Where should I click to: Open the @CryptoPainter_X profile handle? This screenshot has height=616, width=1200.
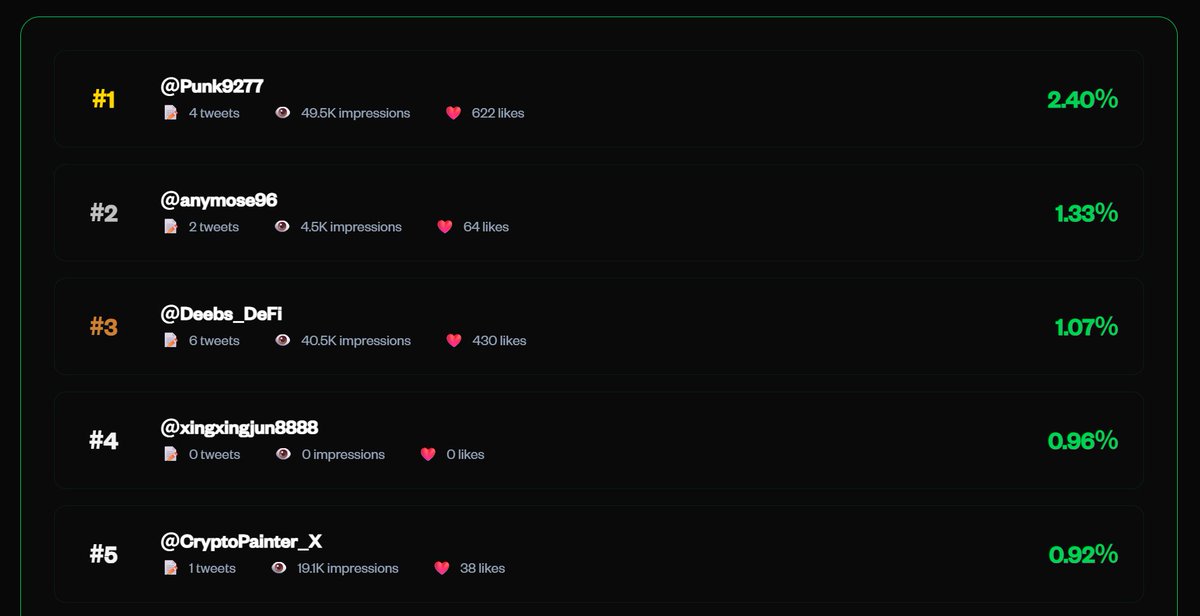(x=241, y=542)
